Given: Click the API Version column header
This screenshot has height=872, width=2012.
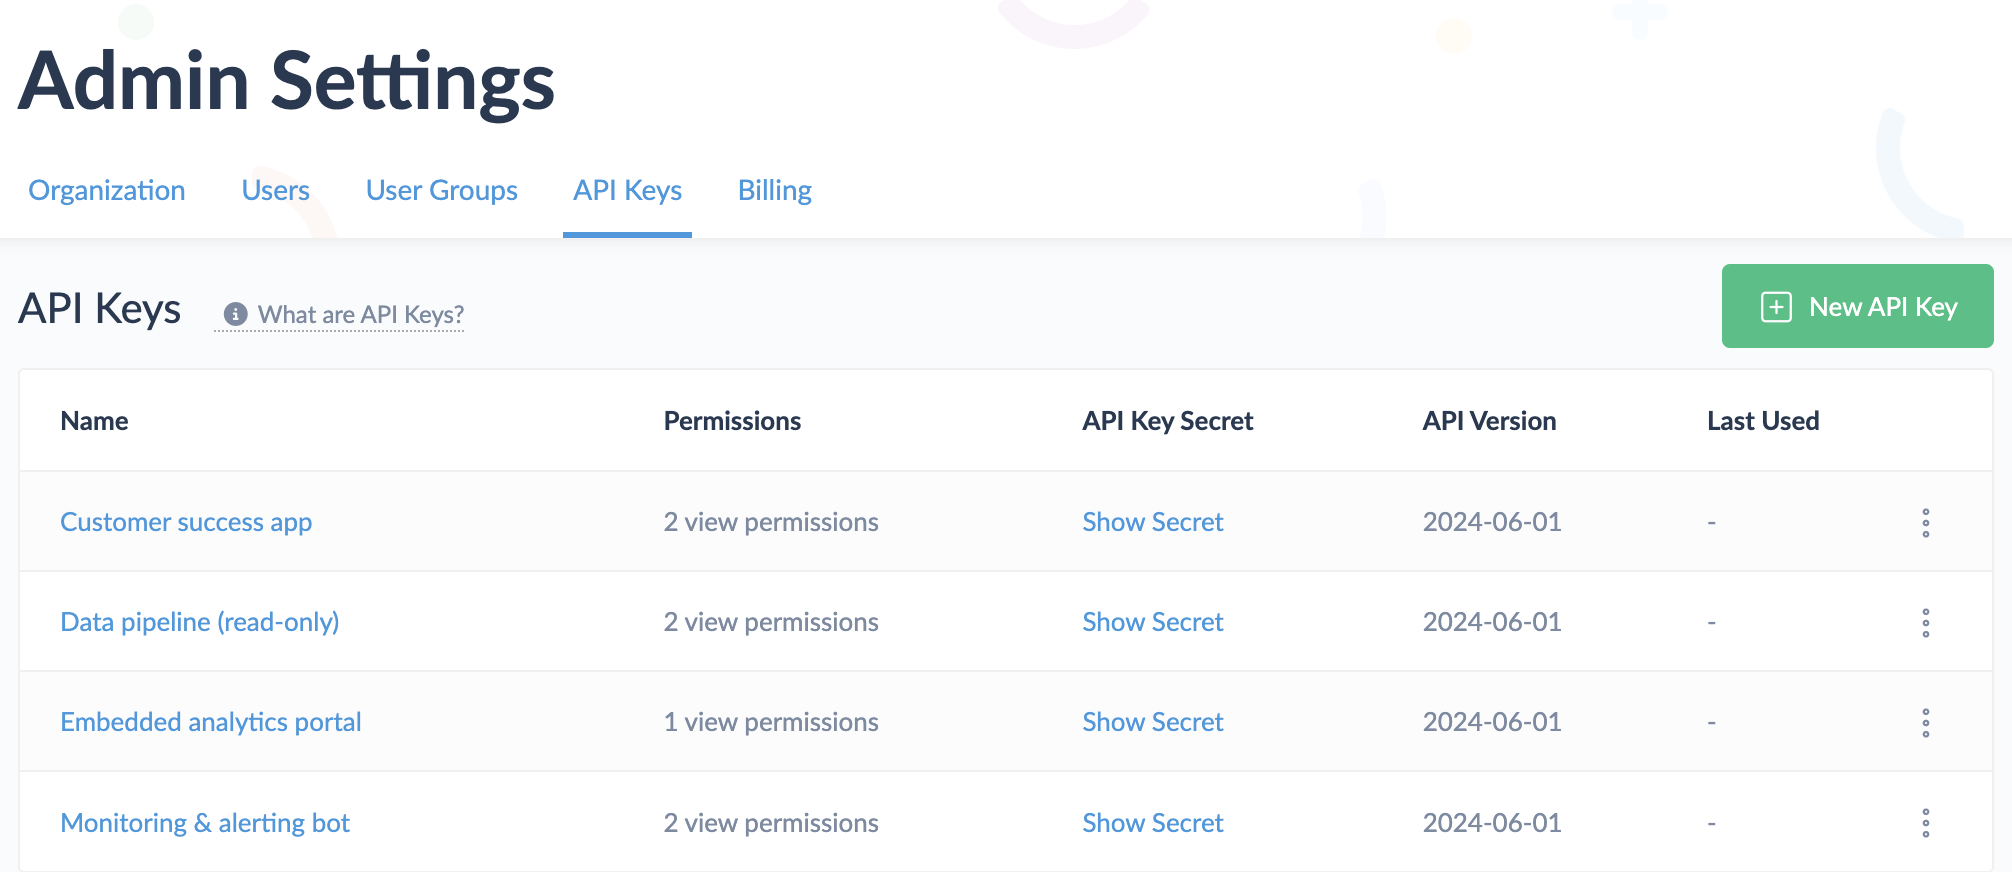Looking at the screenshot, I should tap(1489, 421).
